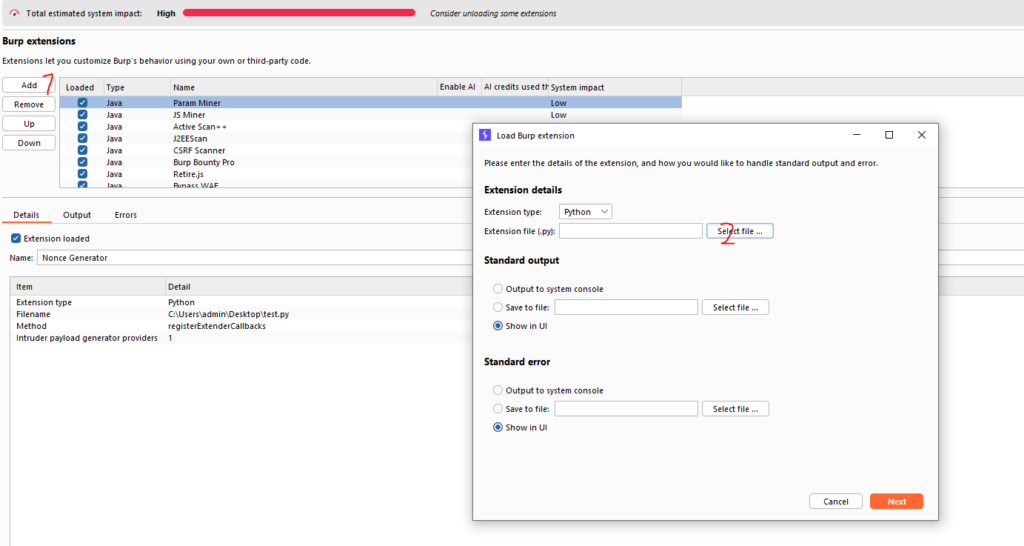Select the Param Miner extension row
Viewport: 1024px width, 546px height.
click(x=370, y=103)
